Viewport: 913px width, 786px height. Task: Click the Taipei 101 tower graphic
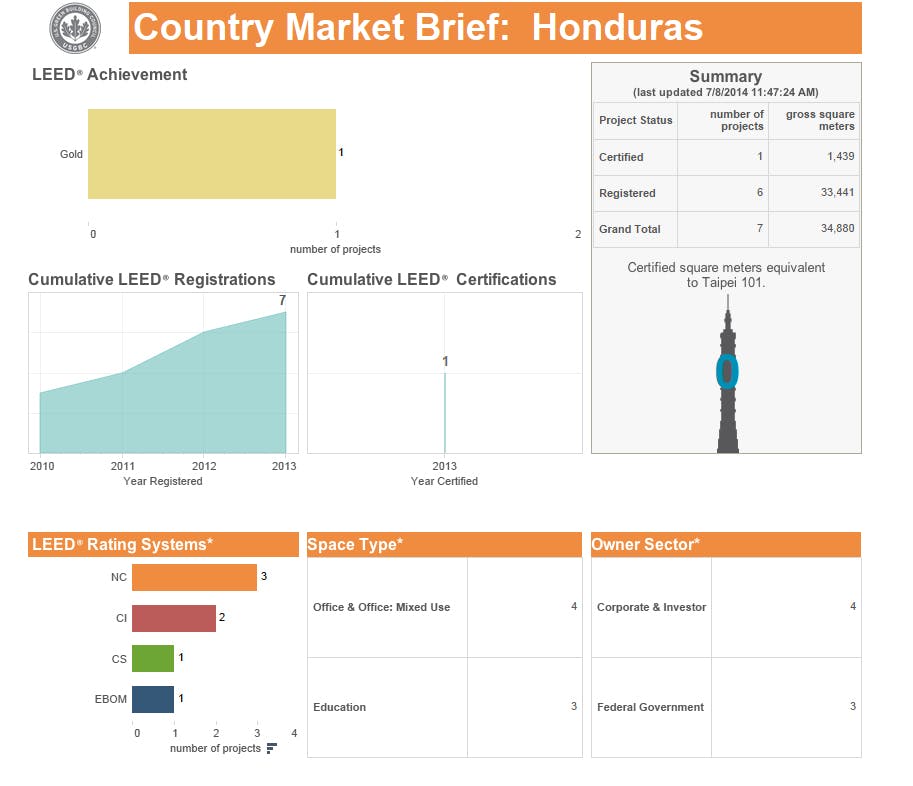[x=727, y=380]
